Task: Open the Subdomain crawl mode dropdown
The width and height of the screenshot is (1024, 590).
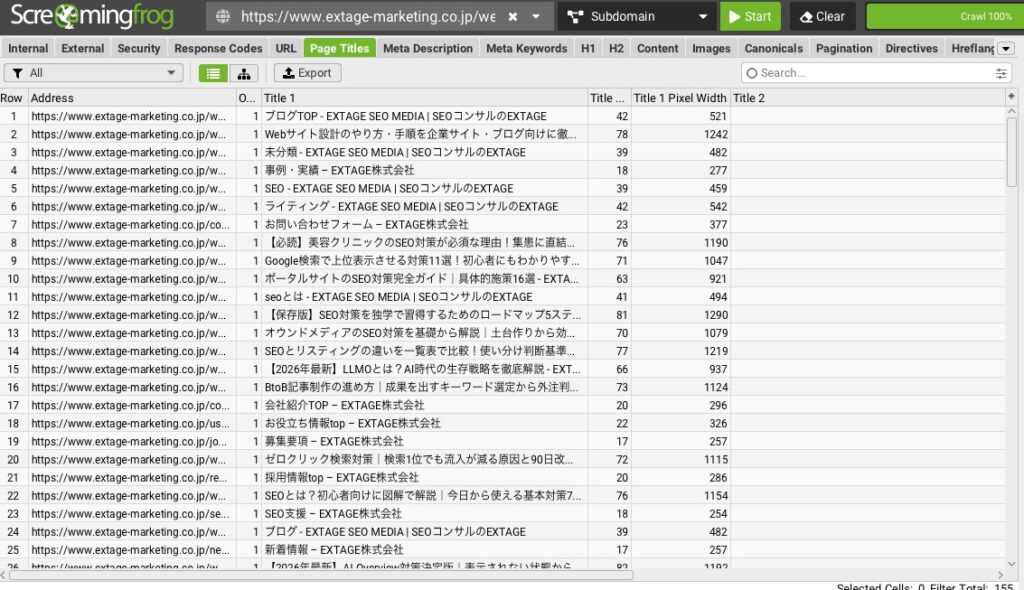Action: tap(636, 17)
